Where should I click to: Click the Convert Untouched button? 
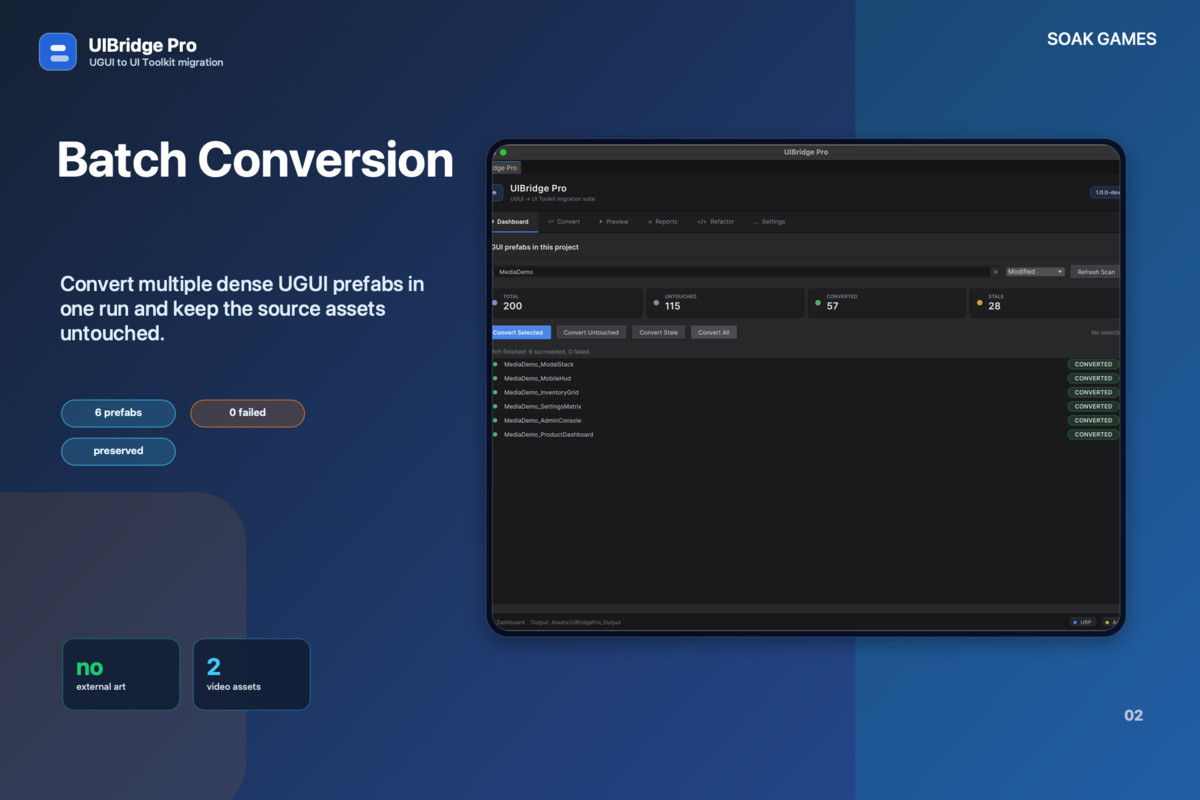591,332
